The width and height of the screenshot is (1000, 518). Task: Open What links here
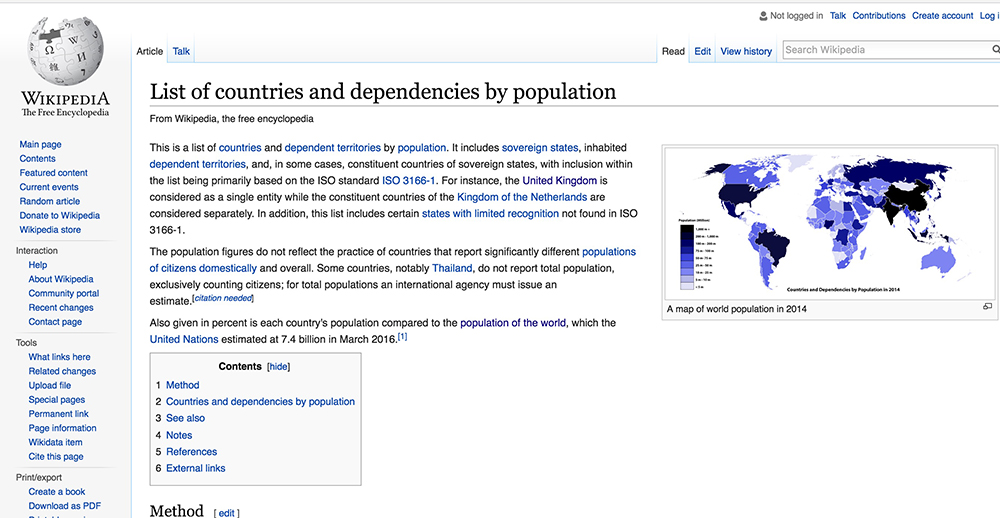tap(59, 357)
